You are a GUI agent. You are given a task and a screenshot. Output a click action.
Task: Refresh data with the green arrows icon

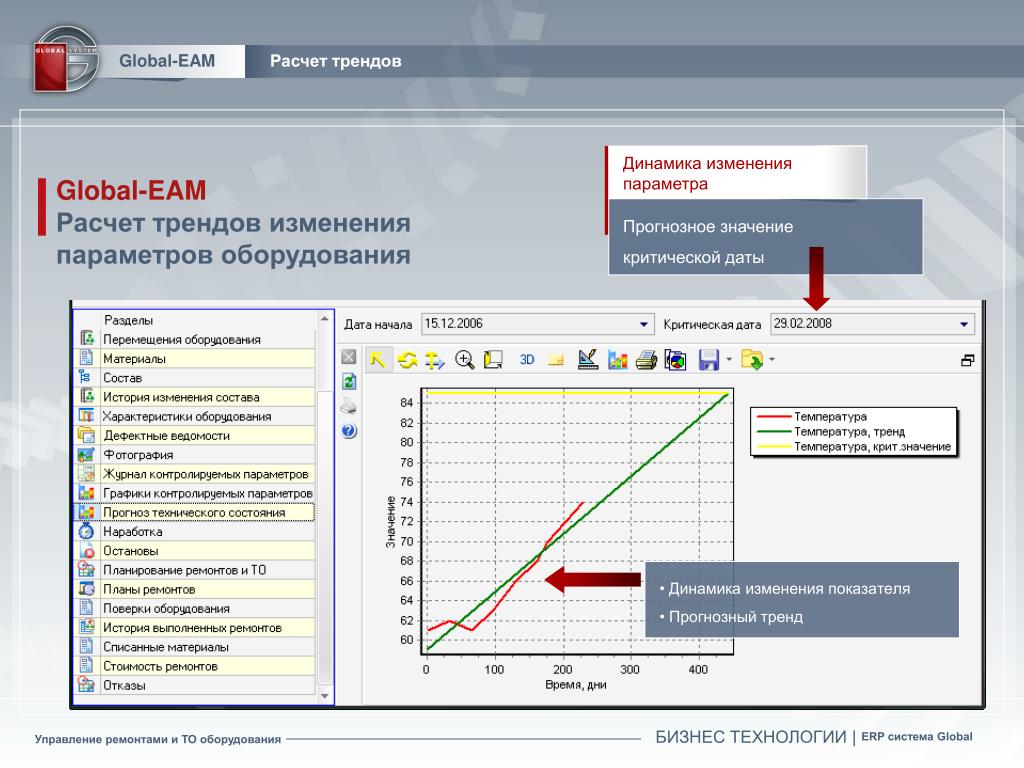[x=349, y=382]
